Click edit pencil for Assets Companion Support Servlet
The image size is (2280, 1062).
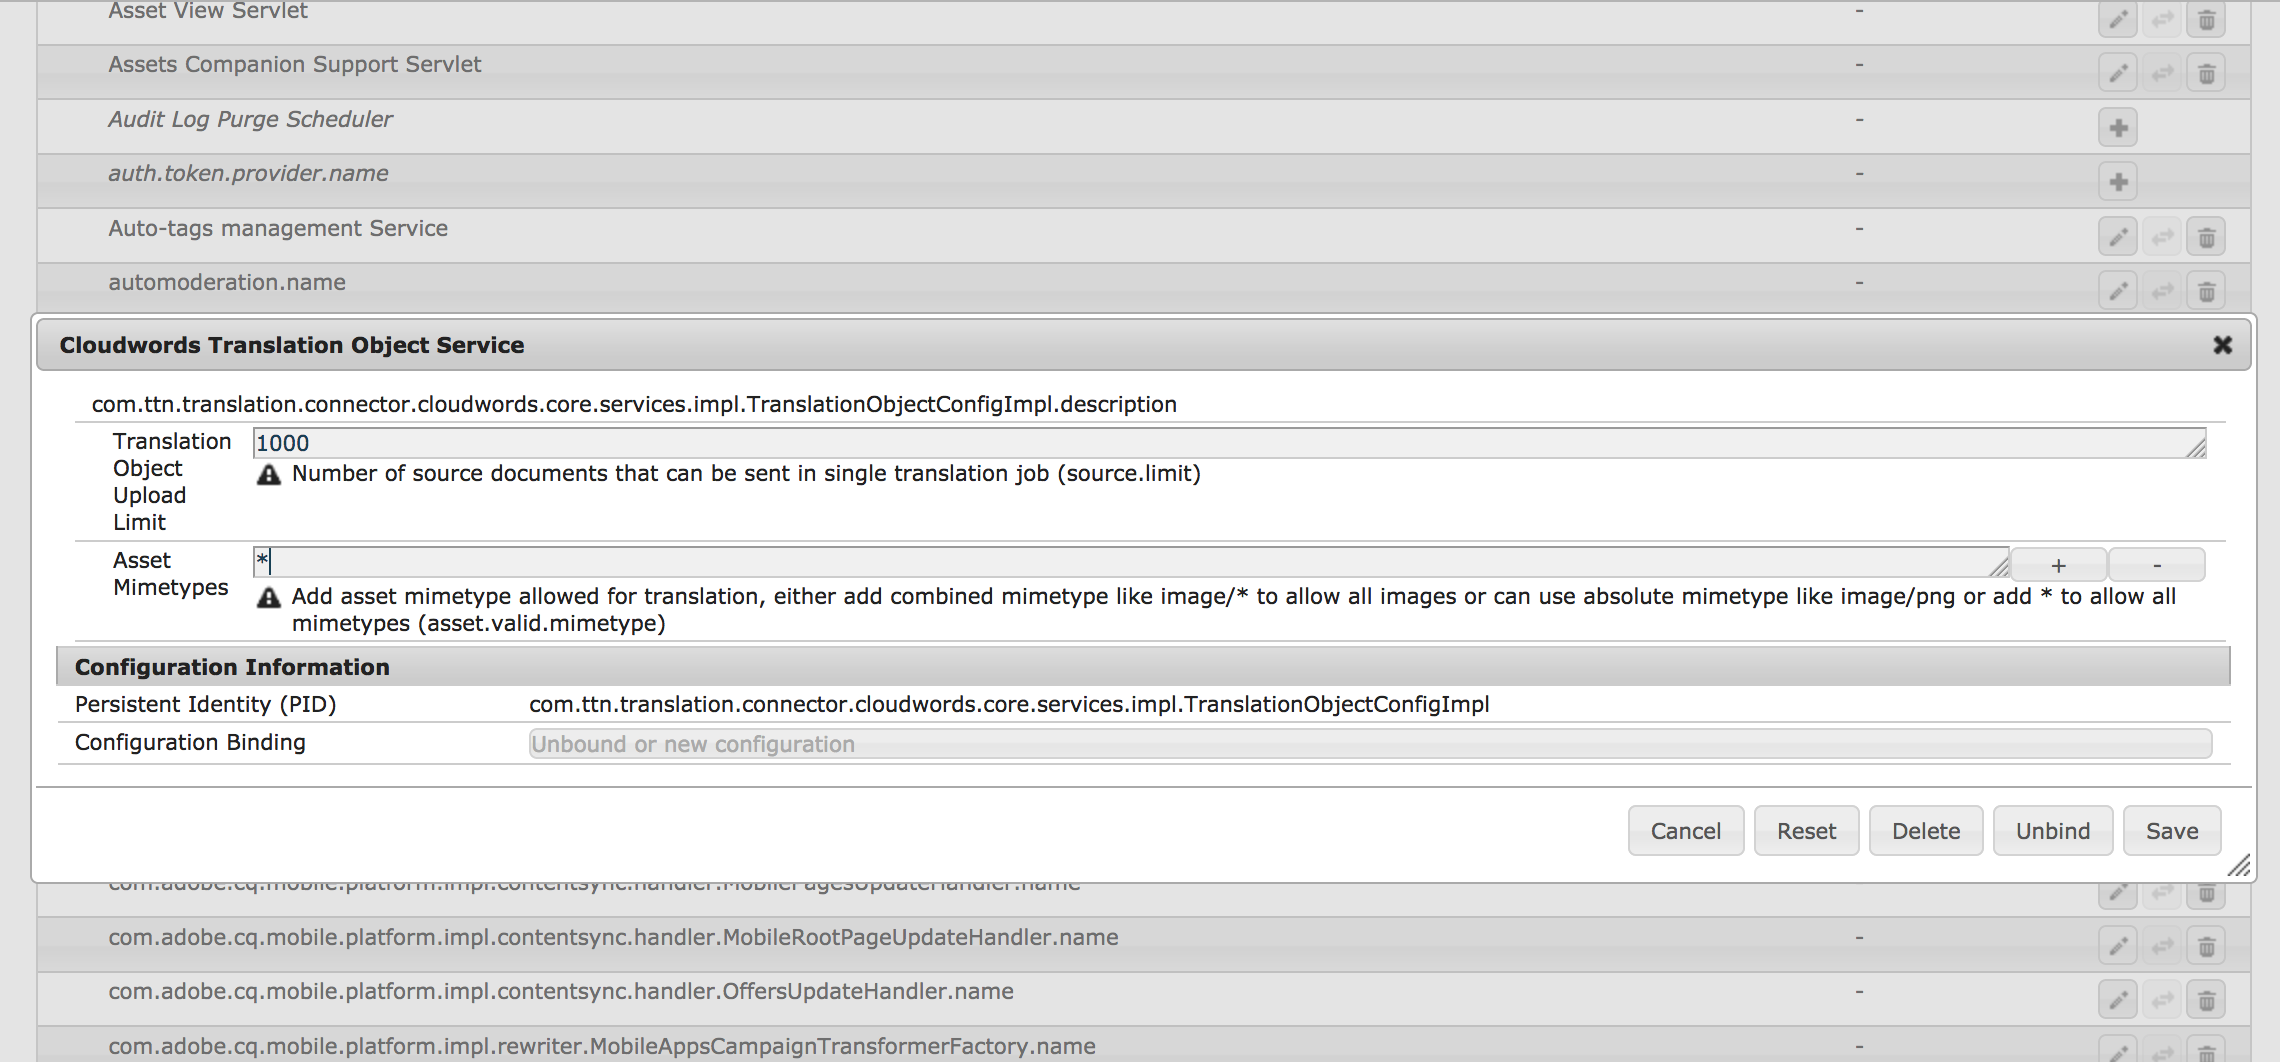click(2117, 74)
